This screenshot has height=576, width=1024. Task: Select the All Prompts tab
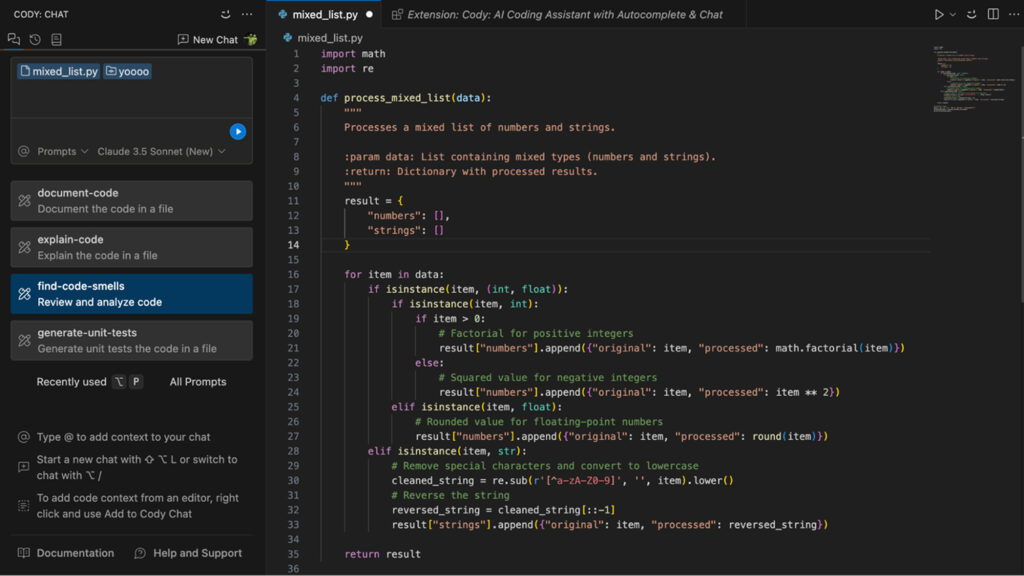coord(197,382)
